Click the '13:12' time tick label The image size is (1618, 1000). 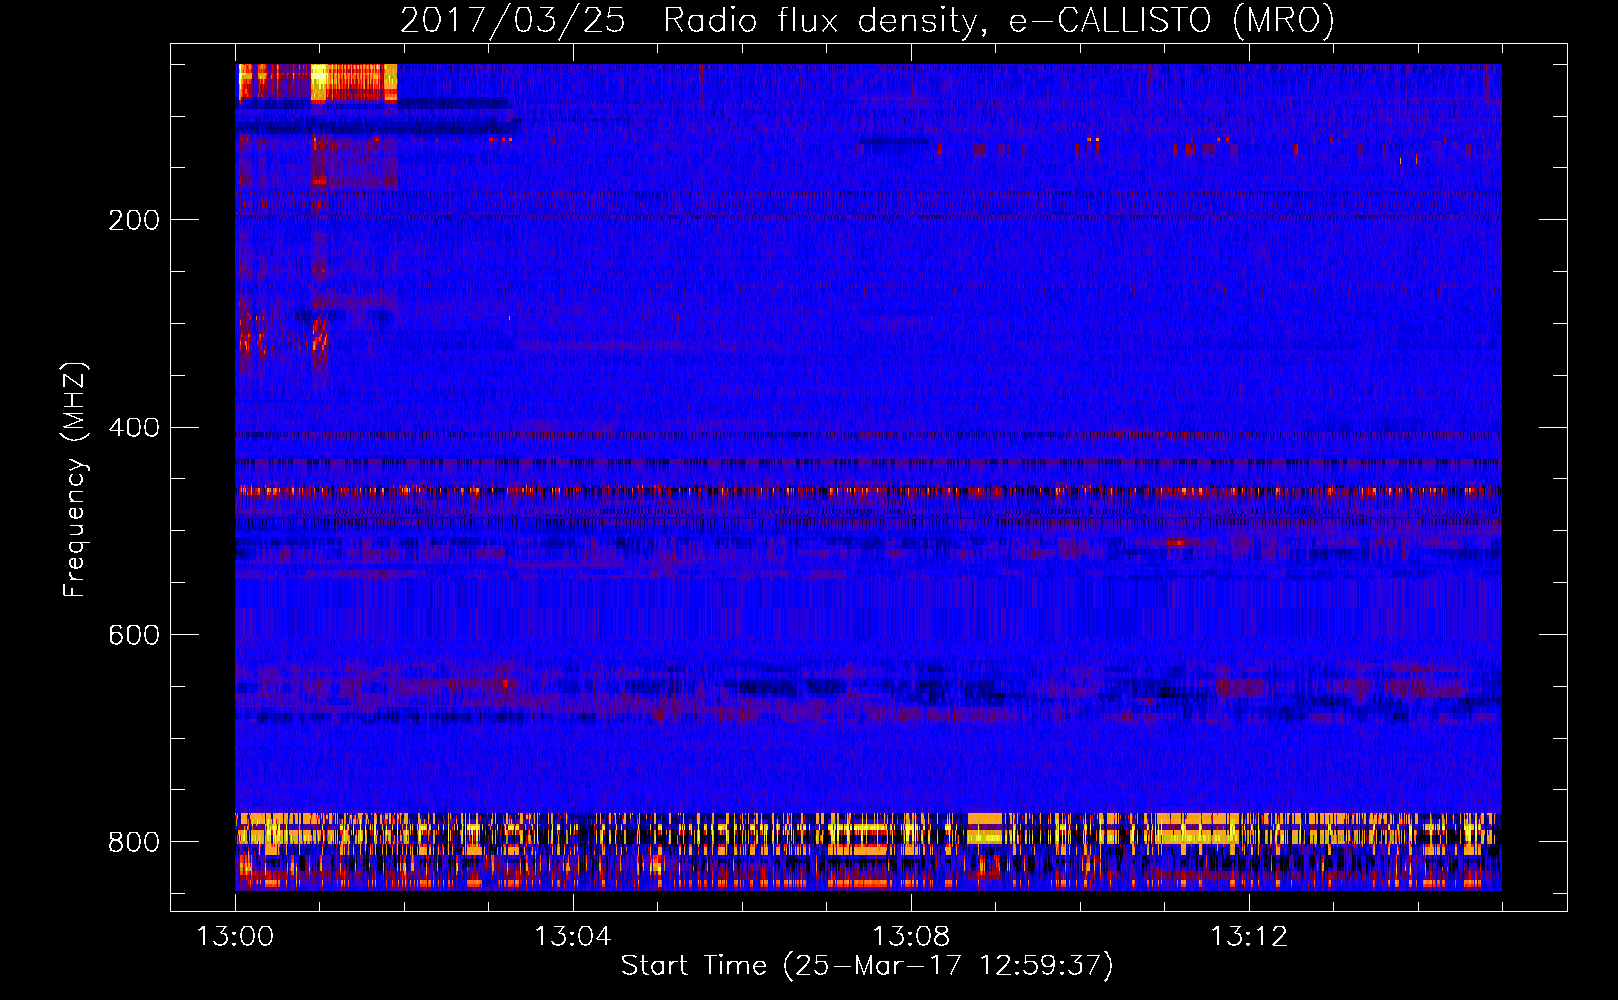(x=1248, y=937)
